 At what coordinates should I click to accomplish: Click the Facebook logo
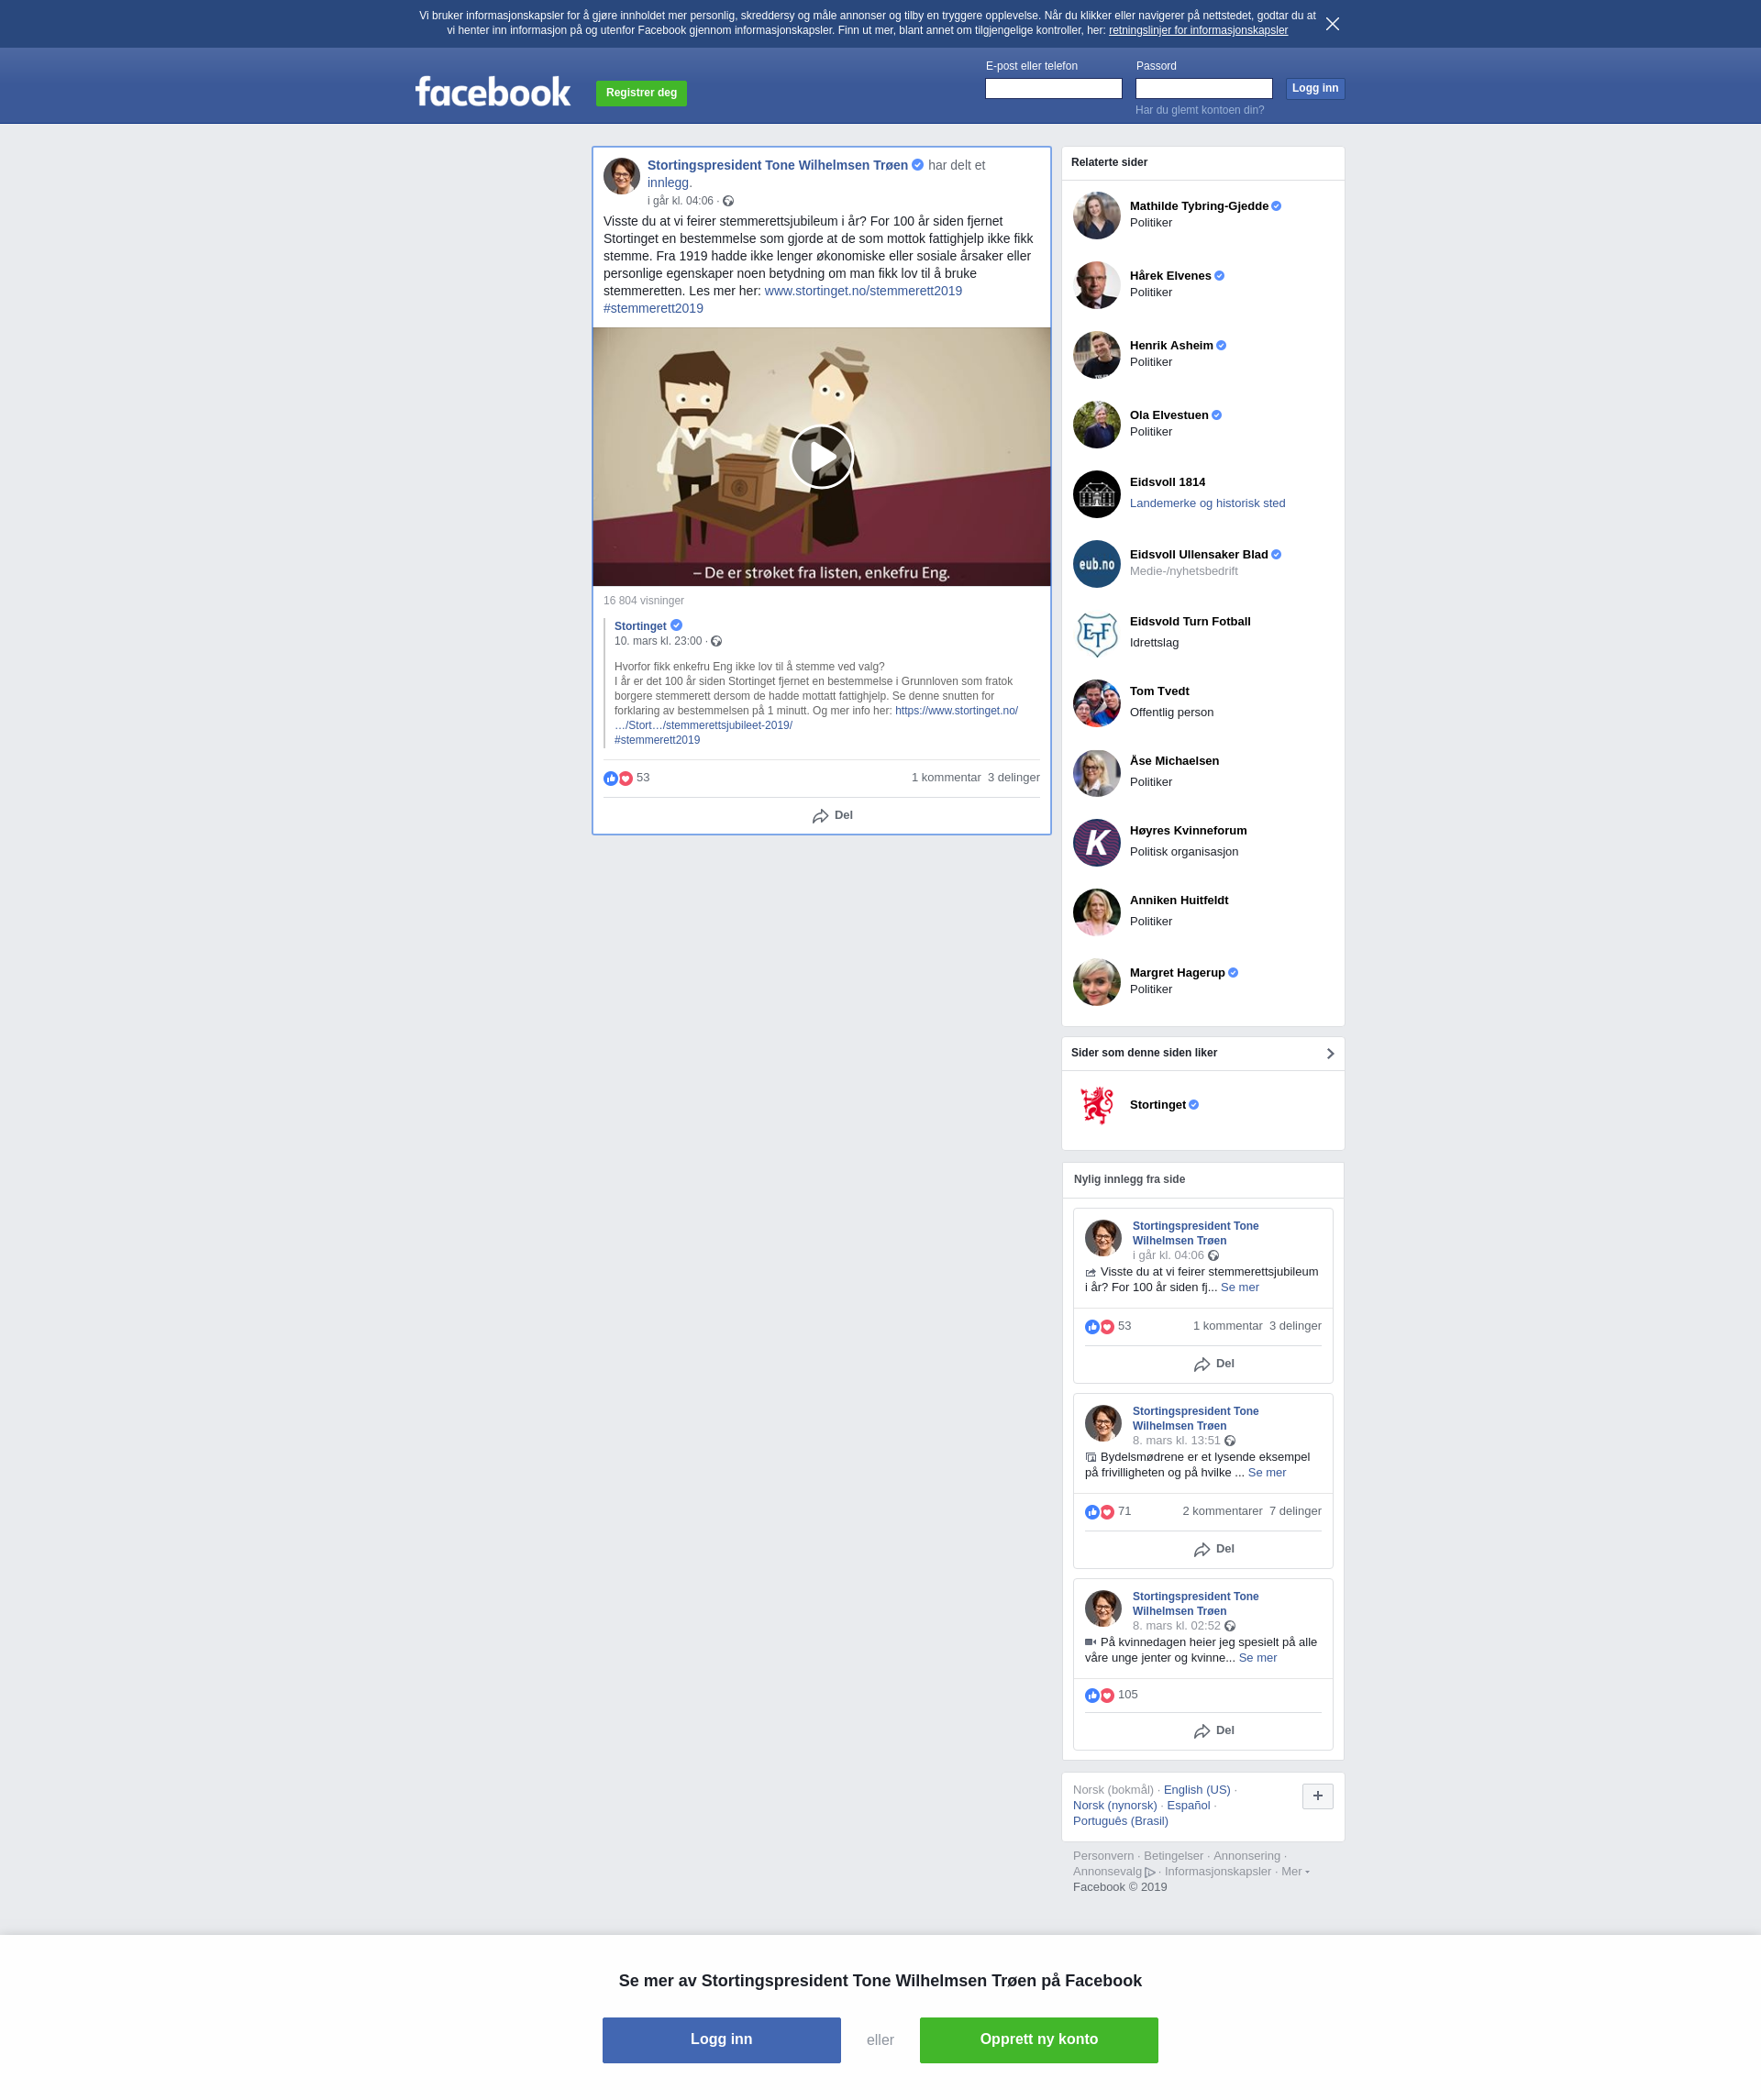[x=493, y=92]
